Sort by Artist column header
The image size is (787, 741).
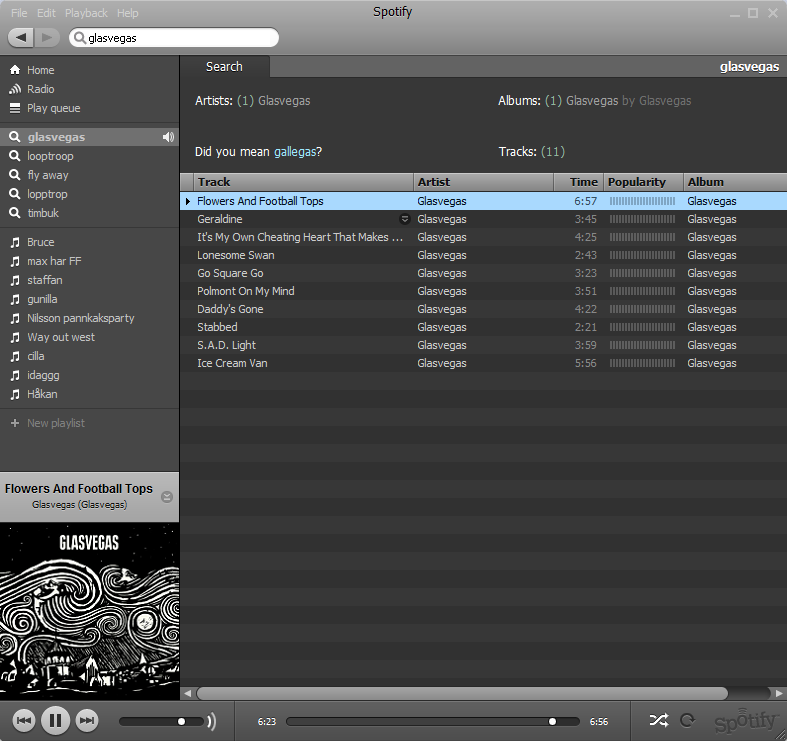coord(483,182)
